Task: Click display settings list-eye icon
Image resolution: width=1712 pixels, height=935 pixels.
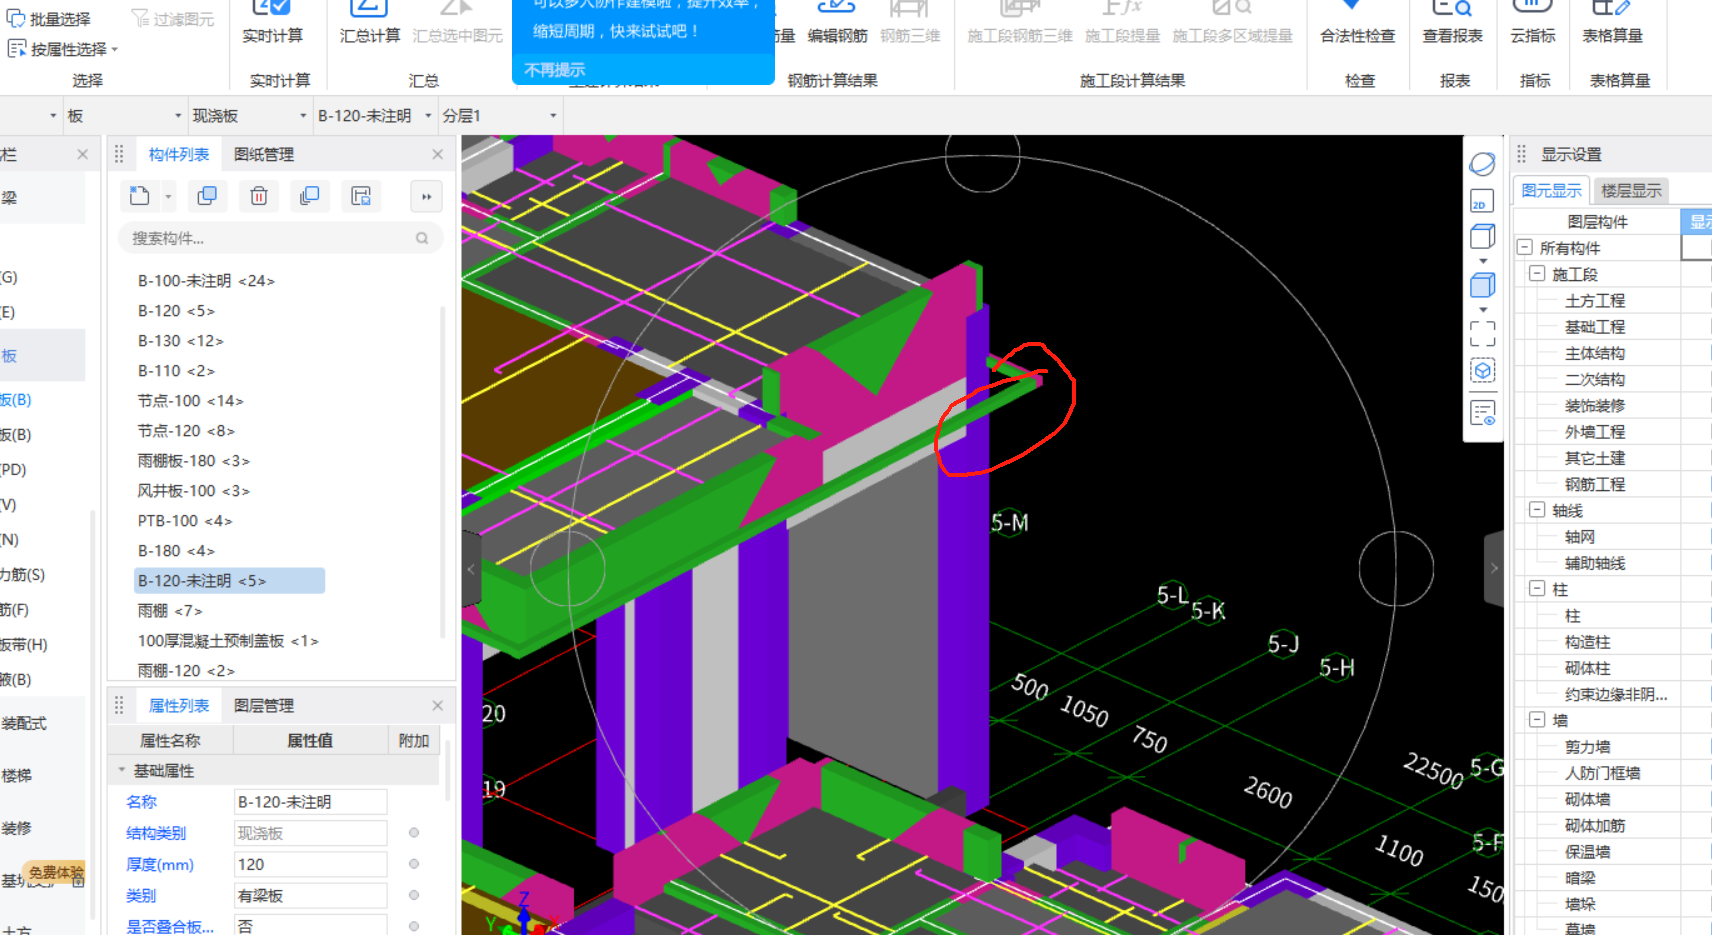Action: coord(1483,412)
